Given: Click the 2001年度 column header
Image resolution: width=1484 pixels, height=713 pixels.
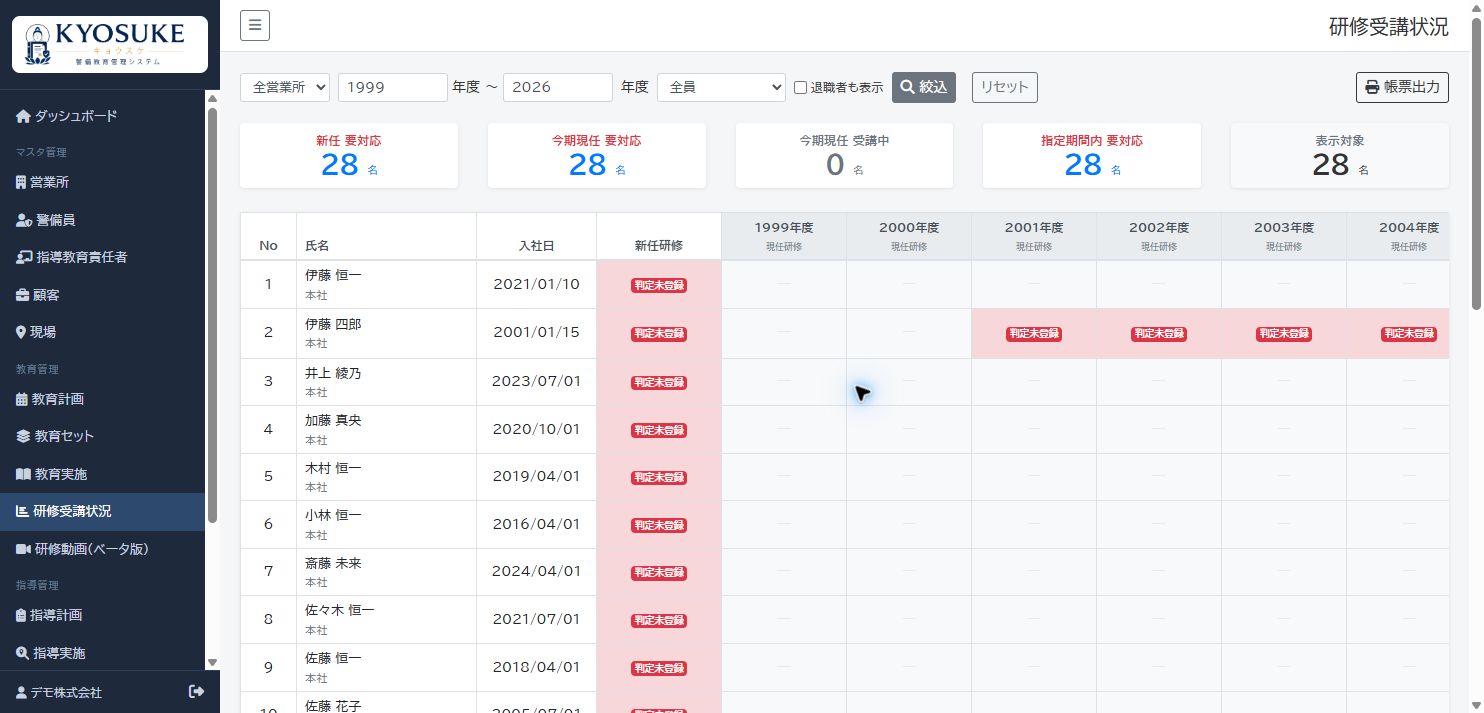Looking at the screenshot, I should (1034, 236).
